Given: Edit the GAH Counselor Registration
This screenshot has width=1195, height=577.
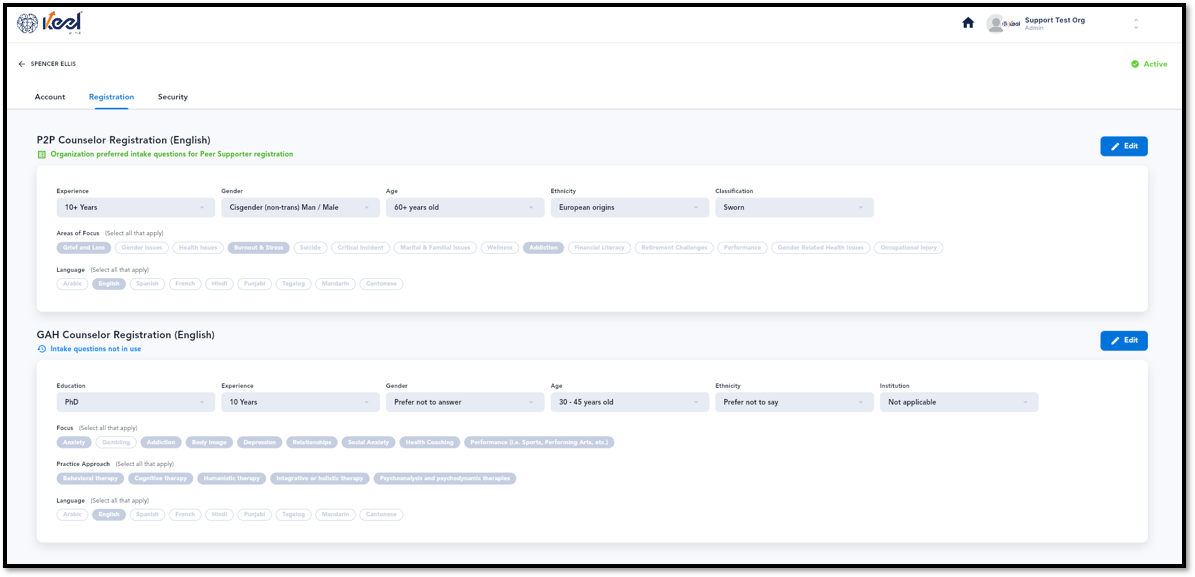Looking at the screenshot, I should [1123, 341].
